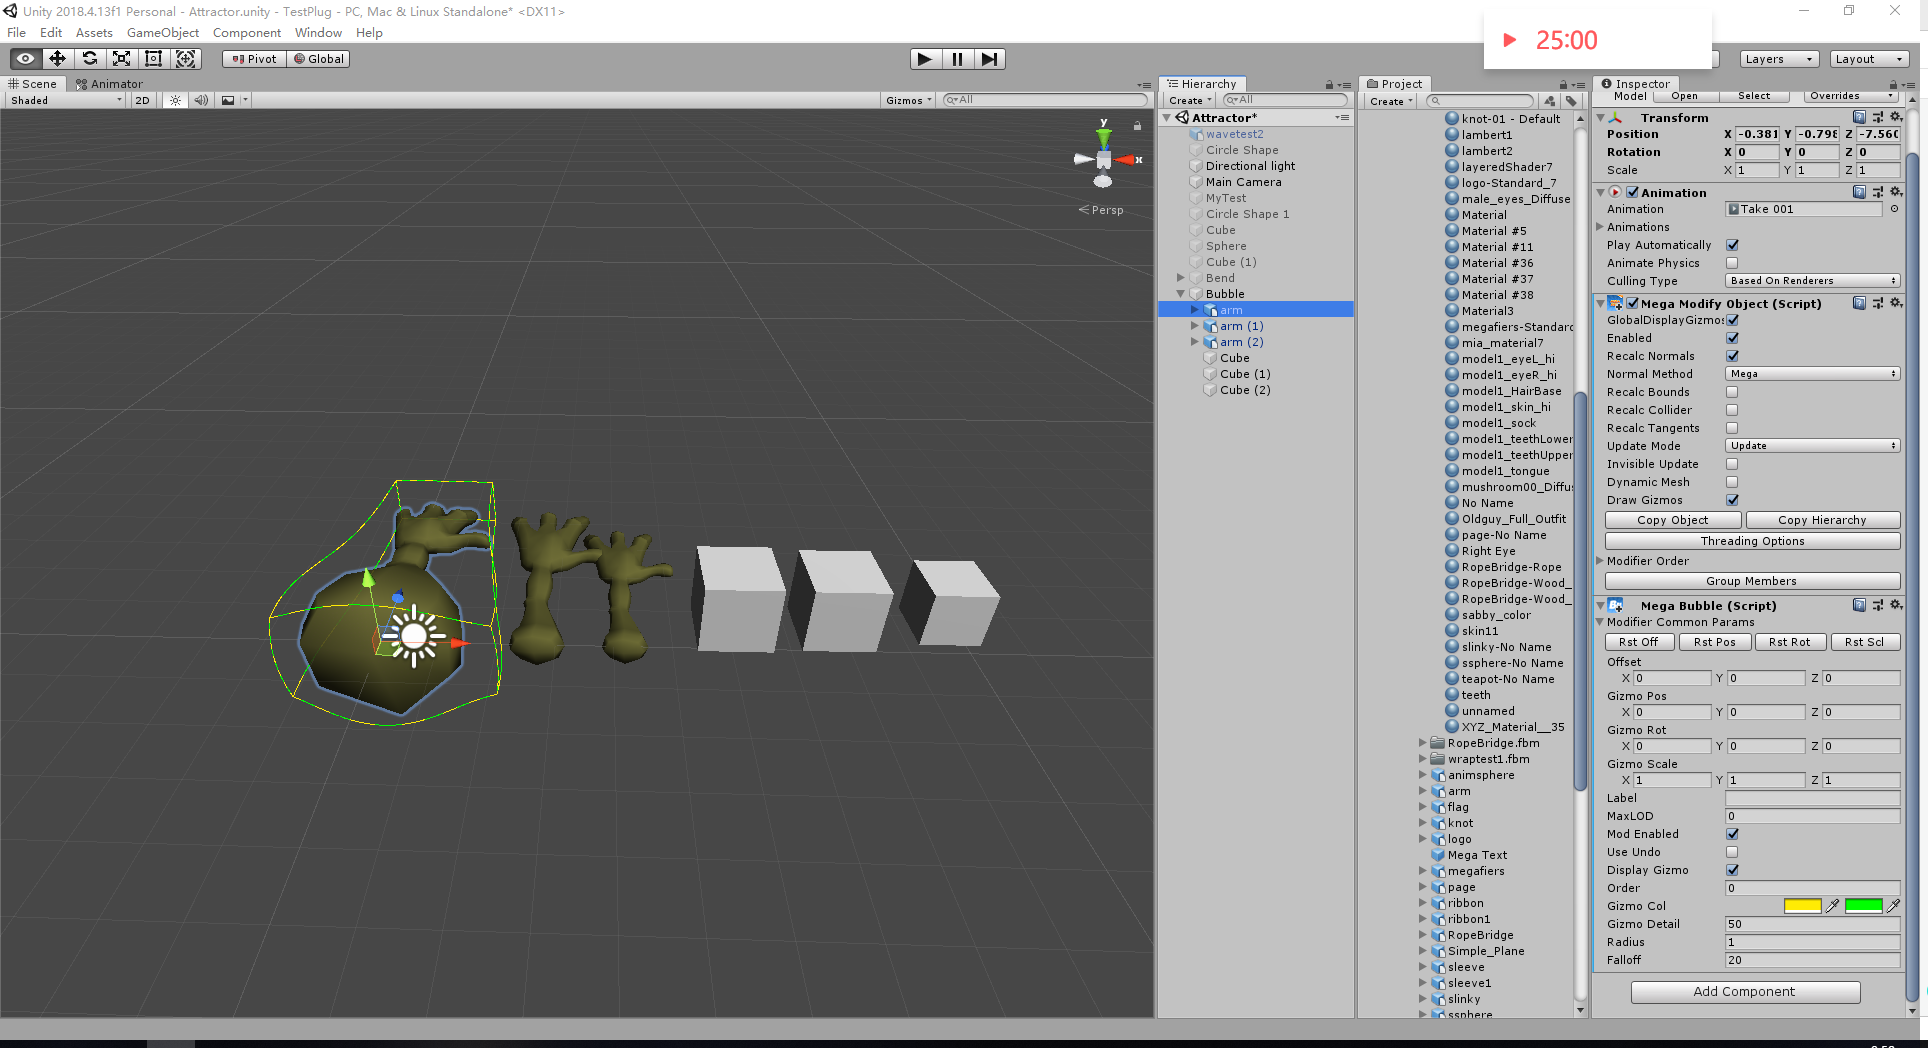
Task: Open Culling Type dropdown
Action: (x=1812, y=281)
